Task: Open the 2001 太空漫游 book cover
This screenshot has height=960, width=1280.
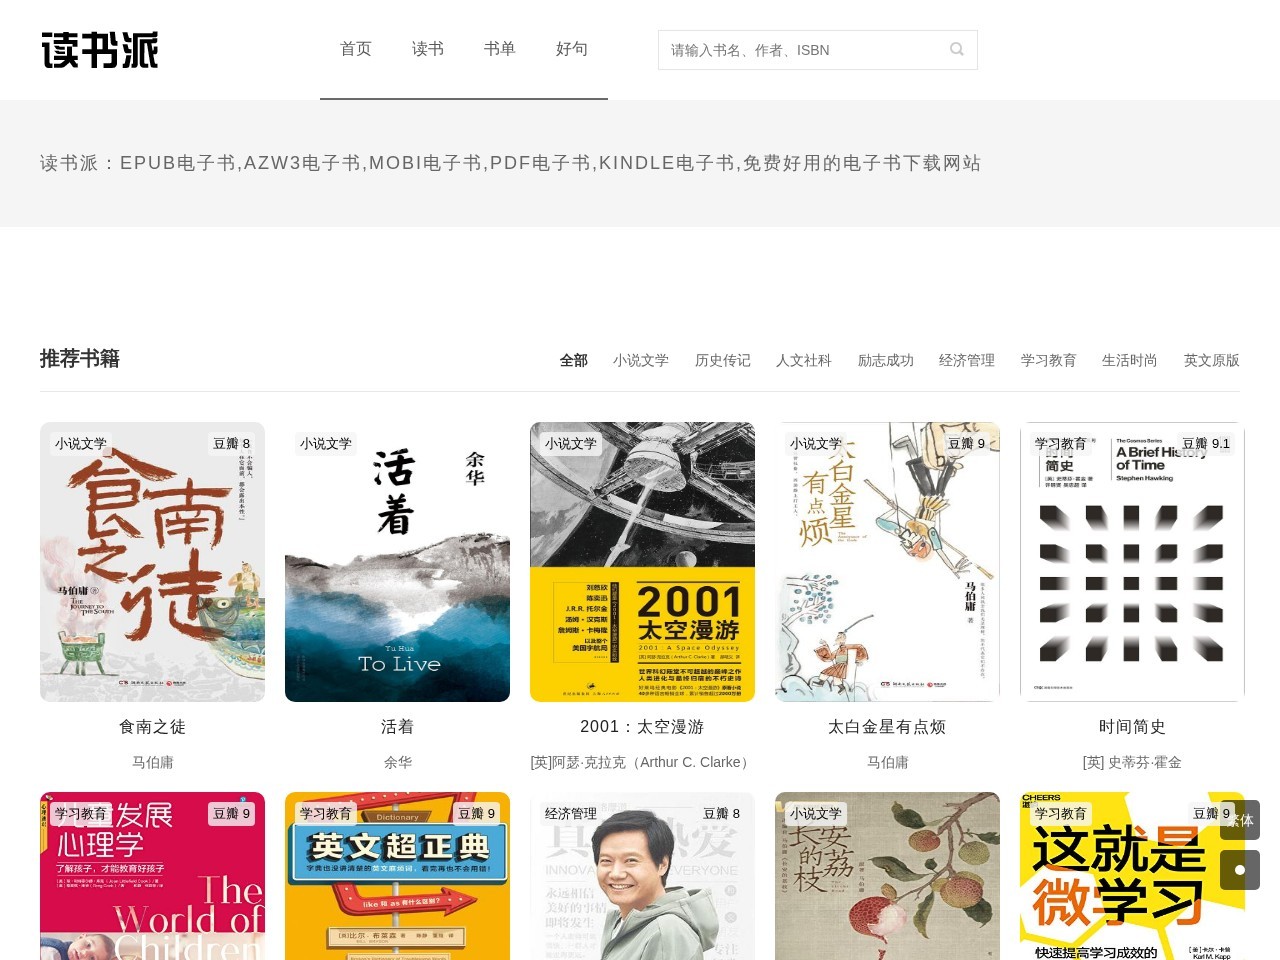Action: click(x=642, y=562)
